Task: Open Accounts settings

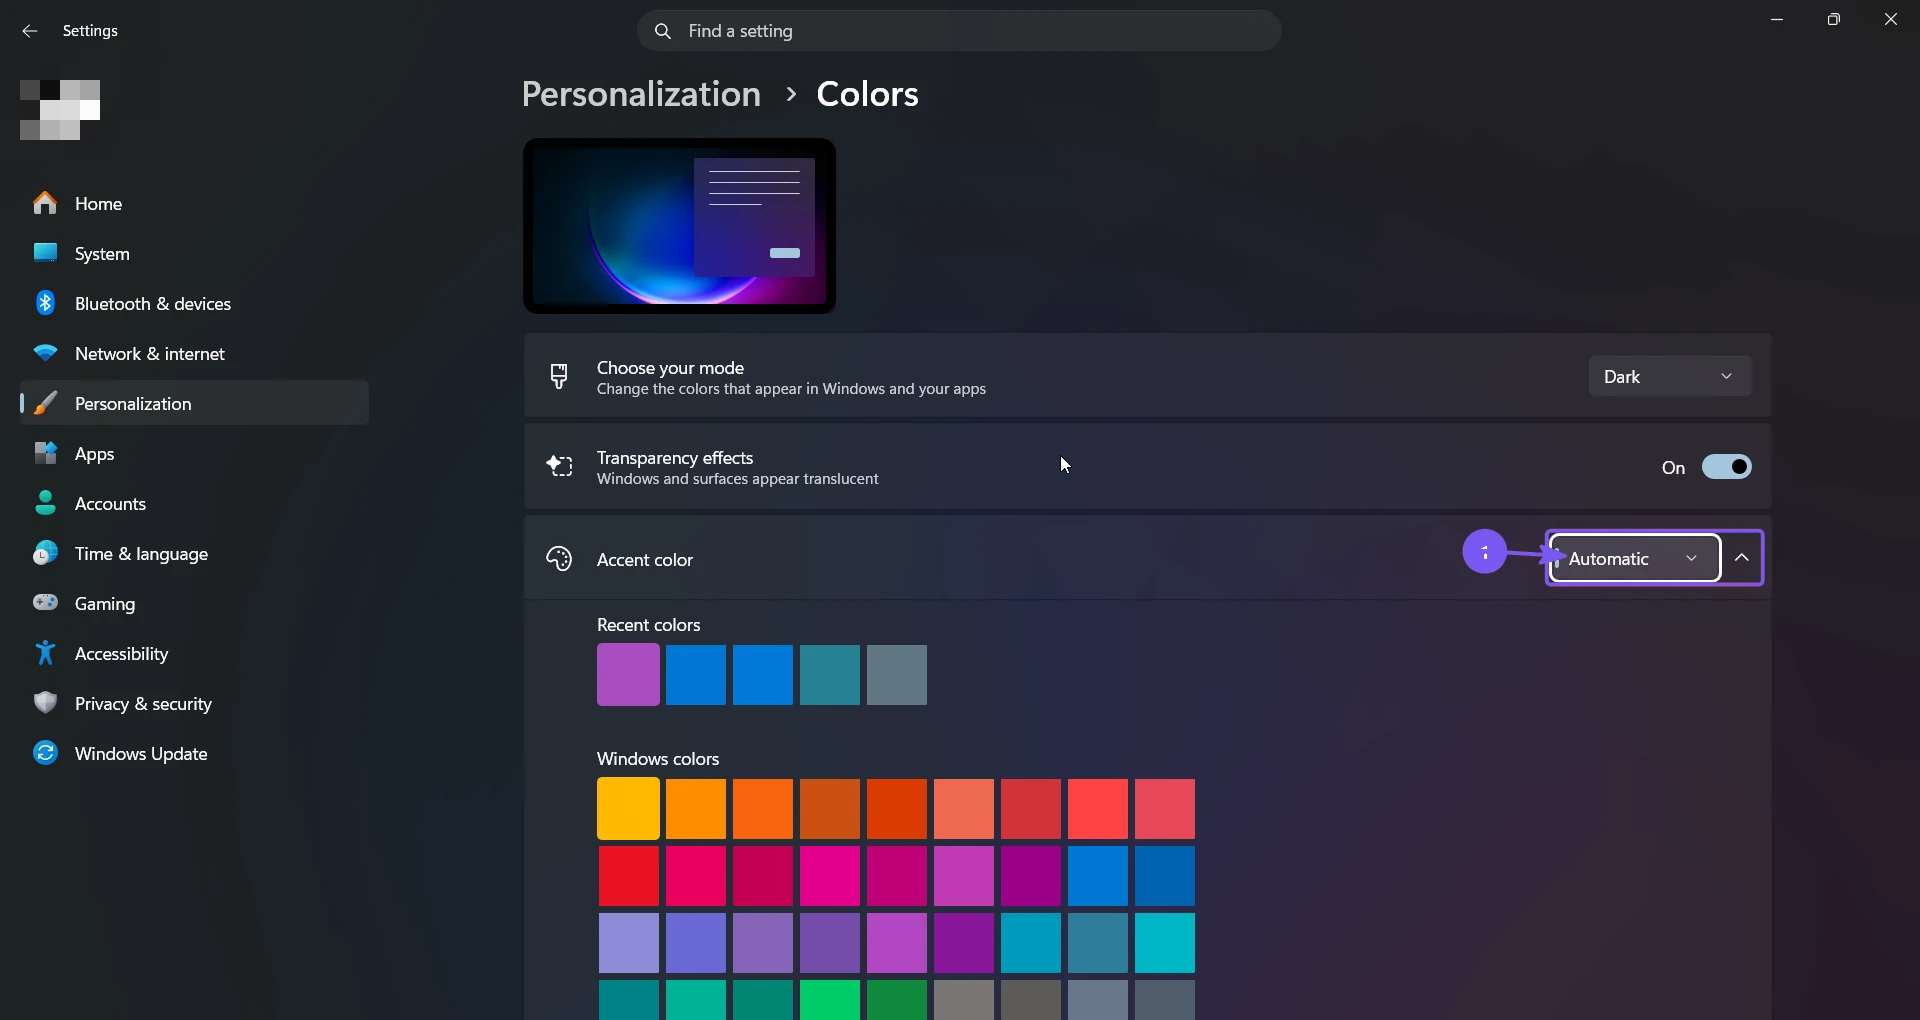Action: point(194,503)
